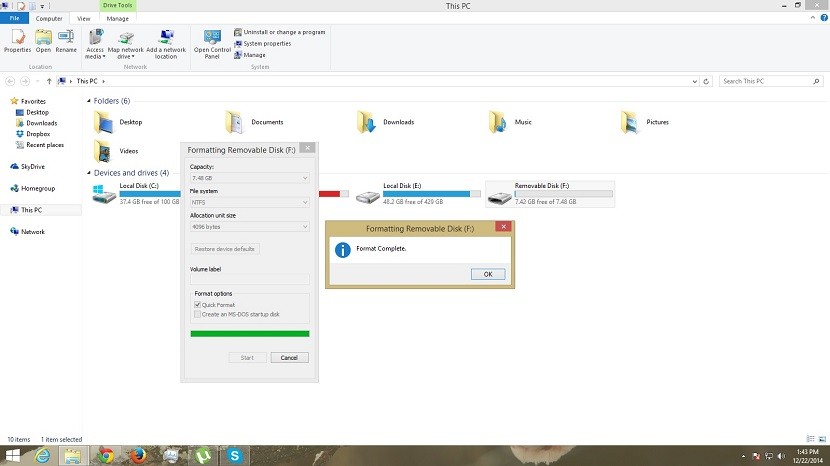Switch to the Manage ribbon tab
The image size is (830, 466).
[x=118, y=19]
